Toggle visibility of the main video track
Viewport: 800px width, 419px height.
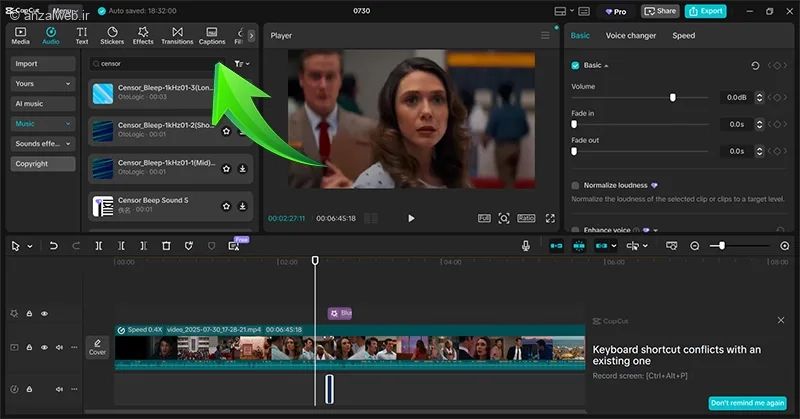pos(44,348)
